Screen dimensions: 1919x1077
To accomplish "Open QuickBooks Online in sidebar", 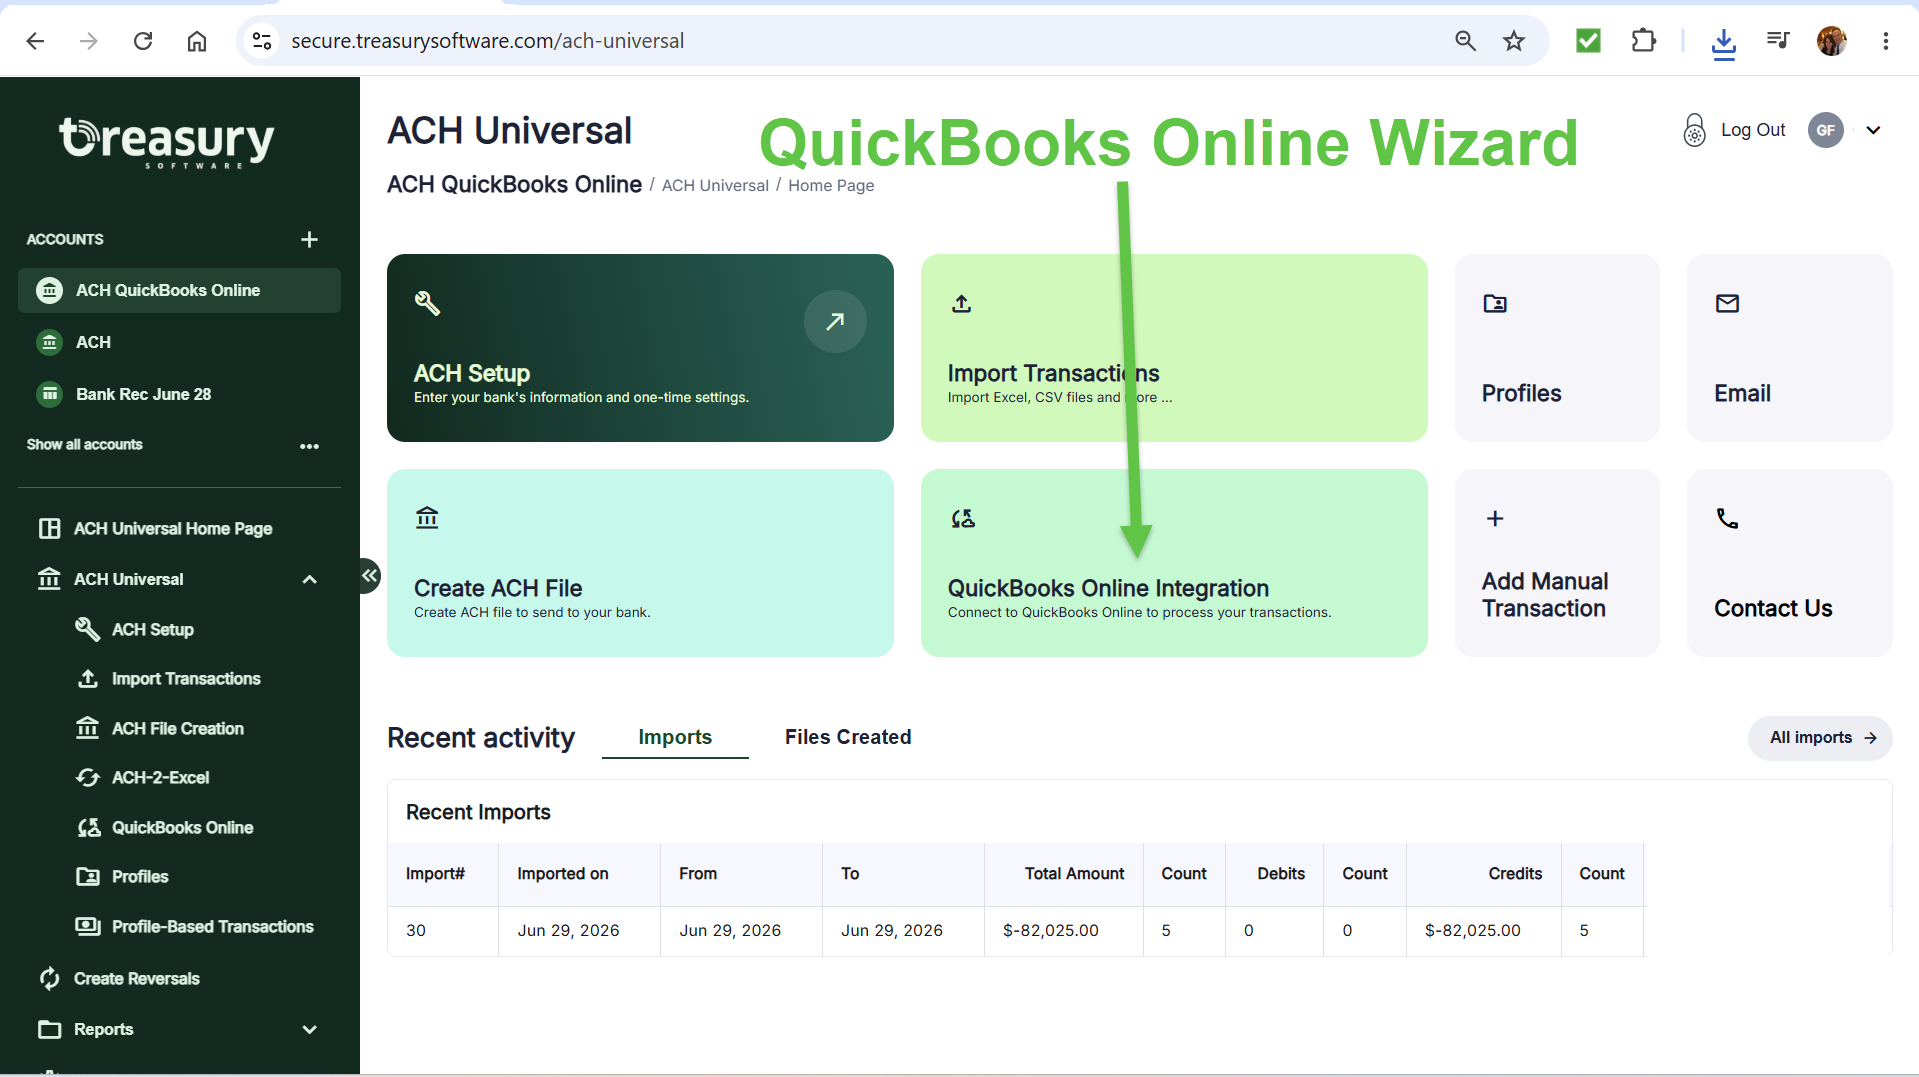I will (182, 828).
